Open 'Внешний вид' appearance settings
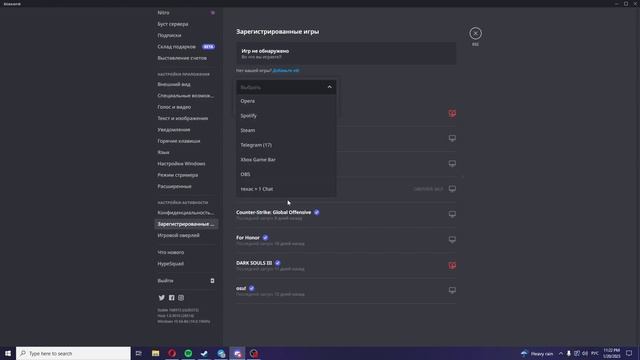Screen dimensions: 640x360 point(187,84)
